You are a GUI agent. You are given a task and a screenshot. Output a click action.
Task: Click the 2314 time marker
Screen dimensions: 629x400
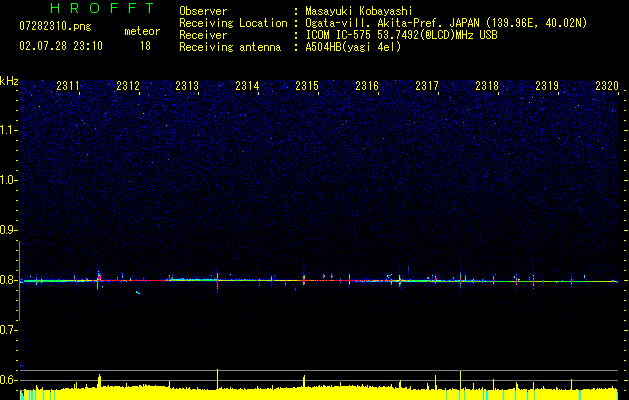pos(247,86)
